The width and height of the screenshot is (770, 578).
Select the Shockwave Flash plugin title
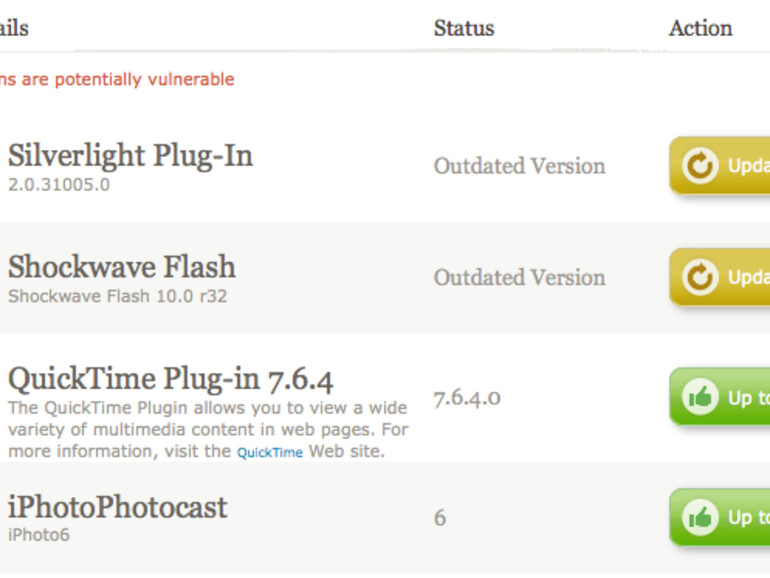(122, 267)
